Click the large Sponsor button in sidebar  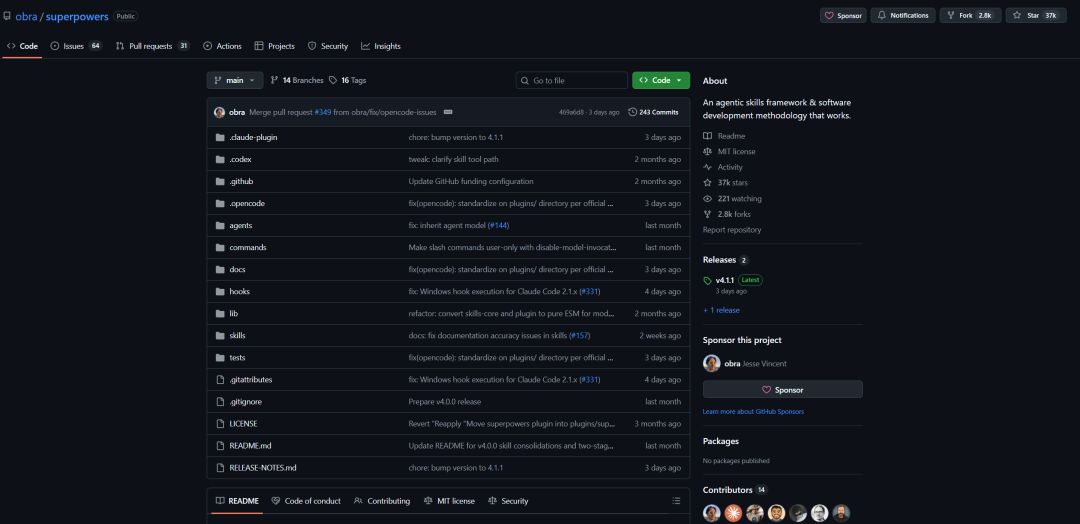[x=782, y=389]
